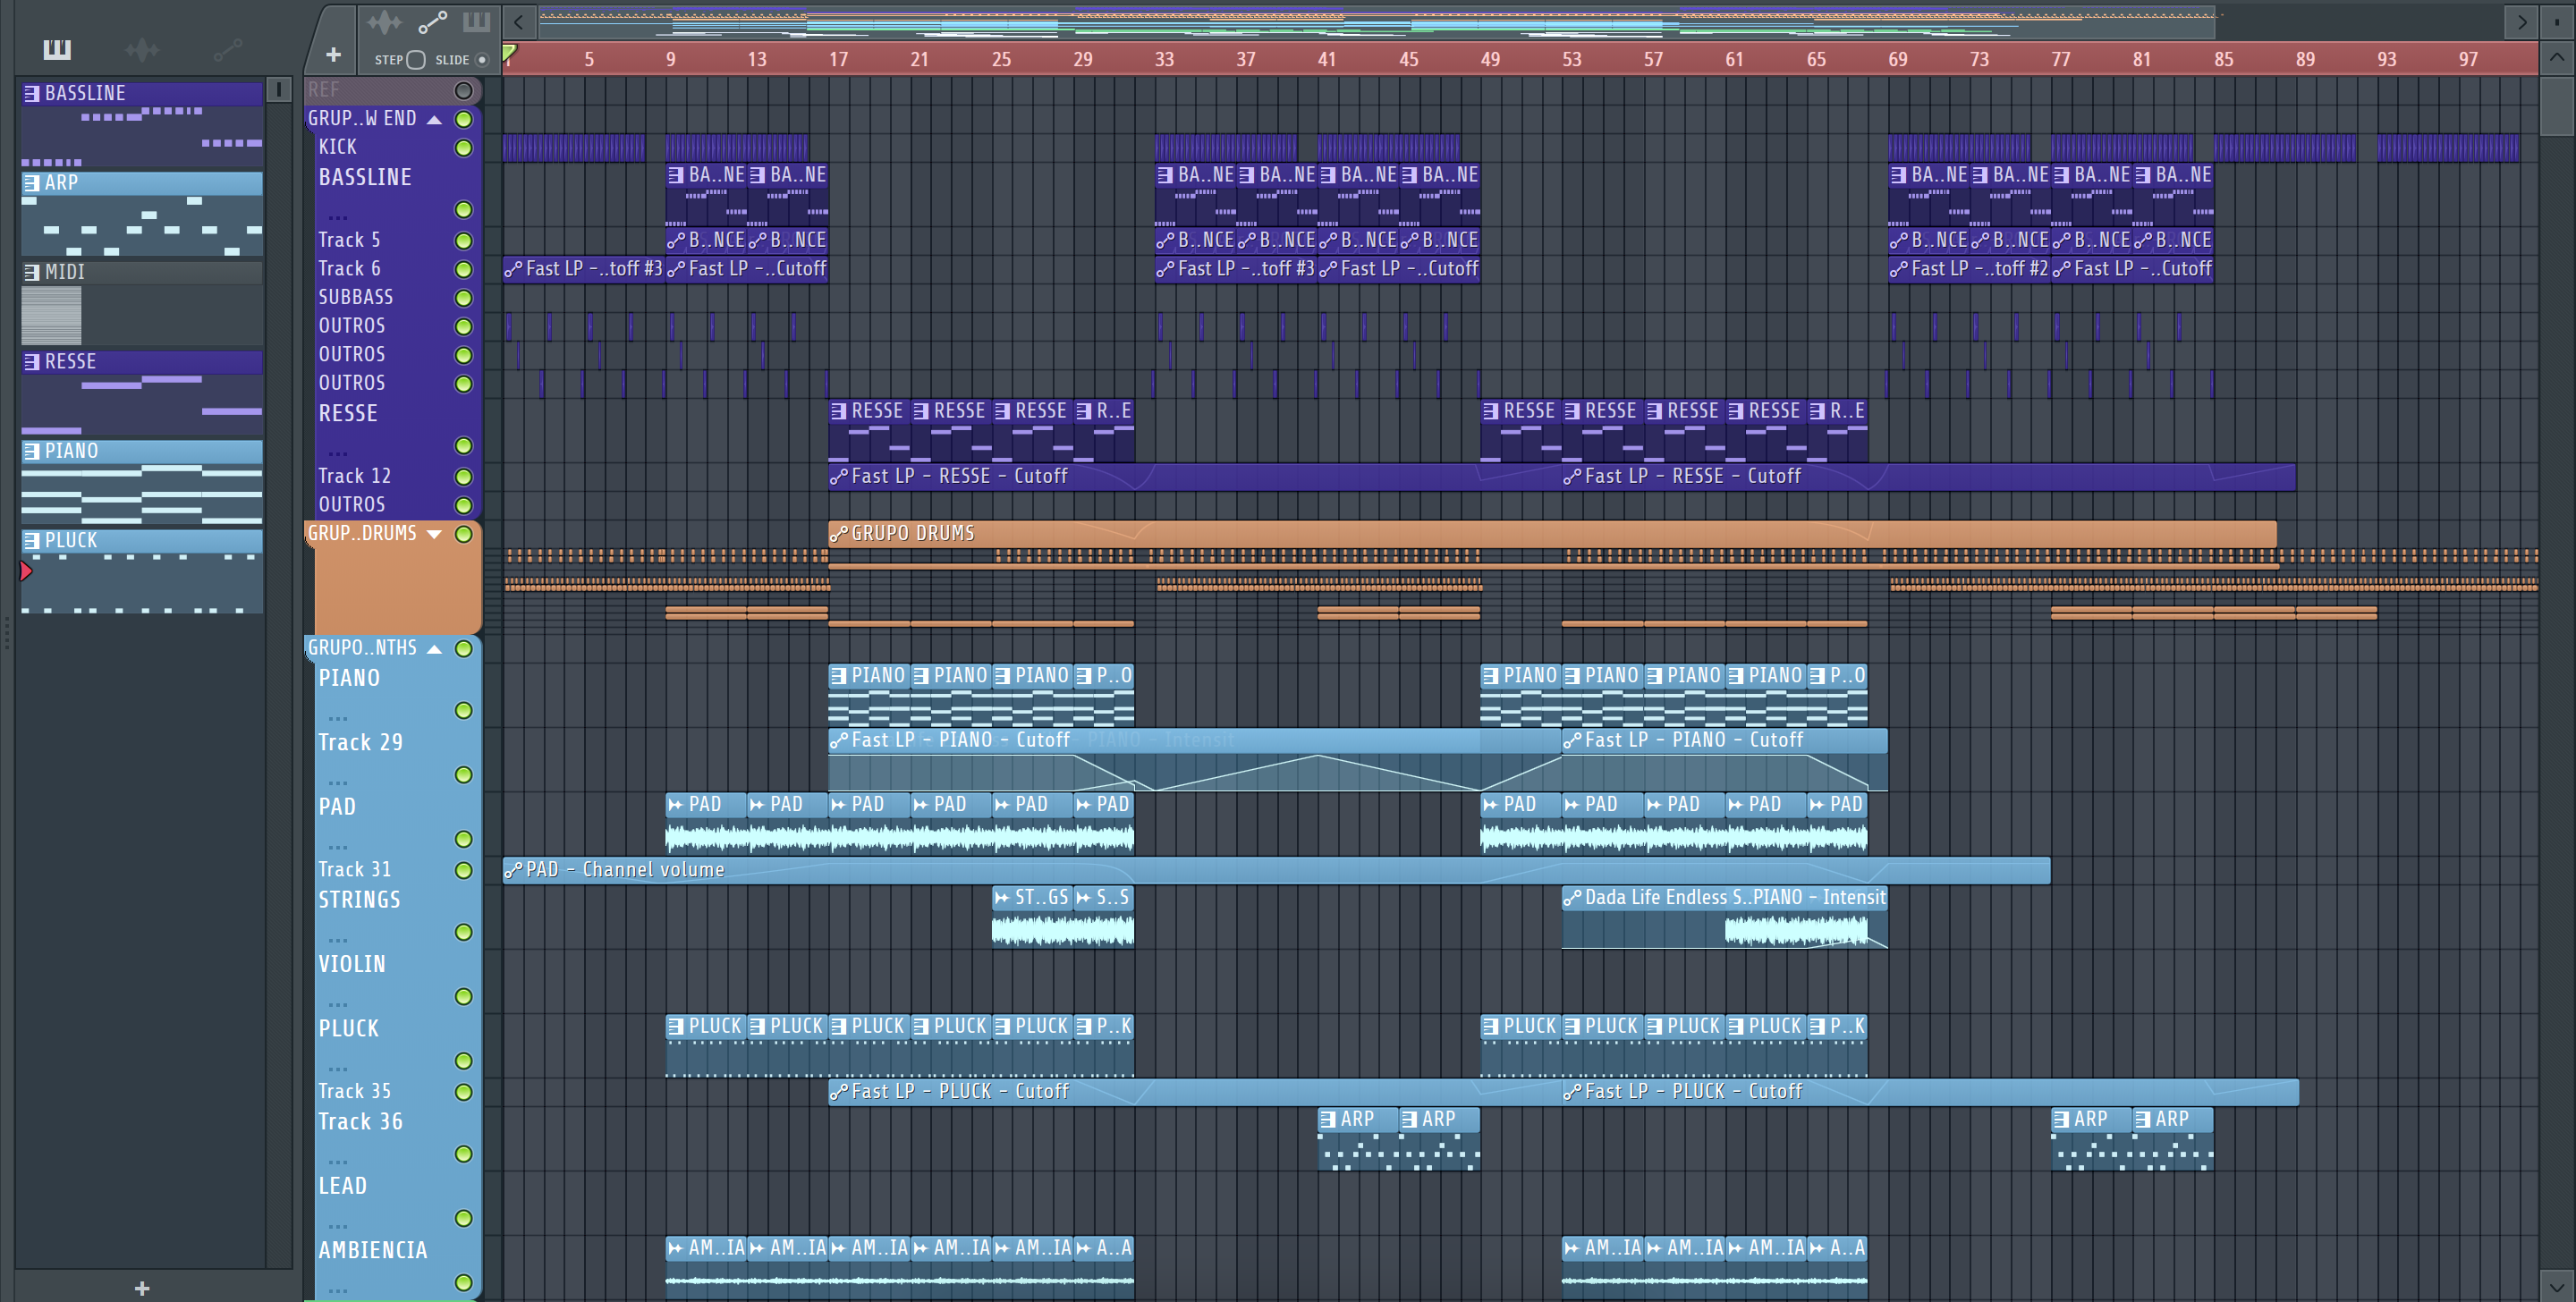The width and height of the screenshot is (2576, 1302).
Task: Mute the STRINGS track
Action: tap(463, 932)
